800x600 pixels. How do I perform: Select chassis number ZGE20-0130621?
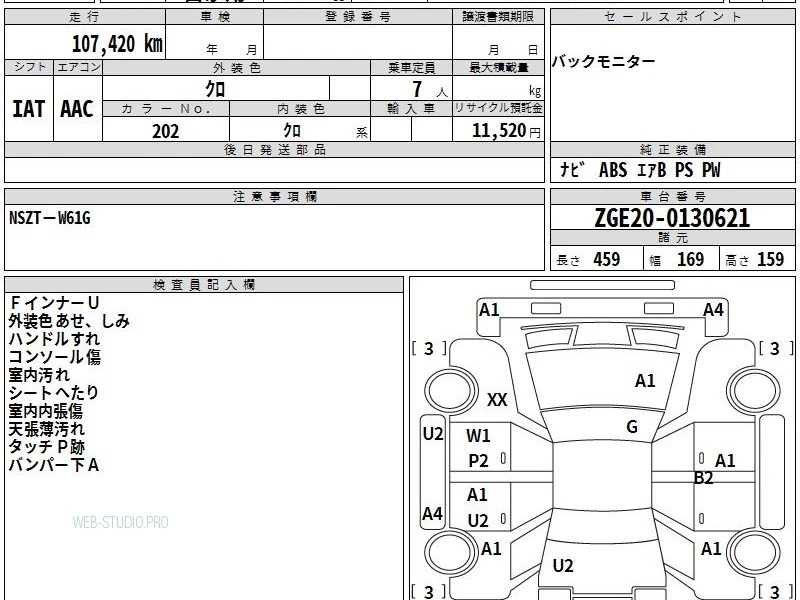[x=672, y=218]
